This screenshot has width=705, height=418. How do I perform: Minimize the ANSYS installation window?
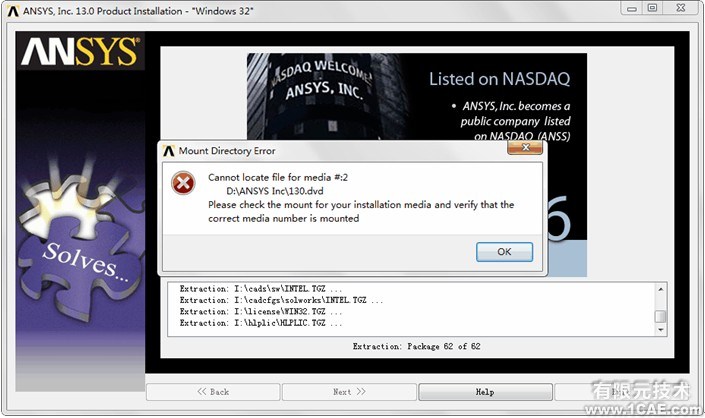click(x=632, y=8)
